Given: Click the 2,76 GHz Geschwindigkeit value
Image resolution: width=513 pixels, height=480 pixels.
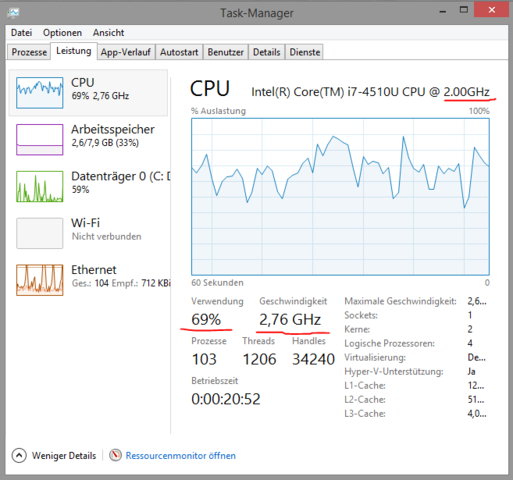Looking at the screenshot, I should 290,320.
